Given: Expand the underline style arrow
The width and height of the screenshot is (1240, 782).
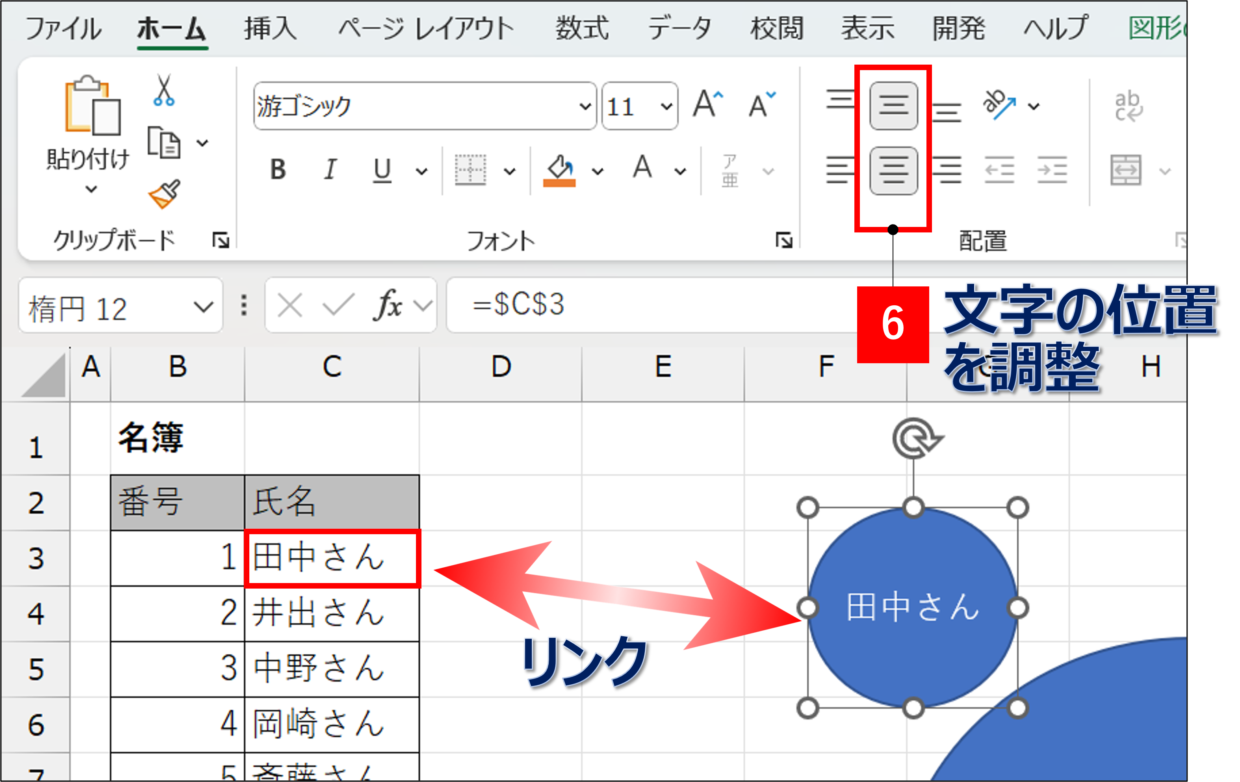Looking at the screenshot, I should click(421, 172).
